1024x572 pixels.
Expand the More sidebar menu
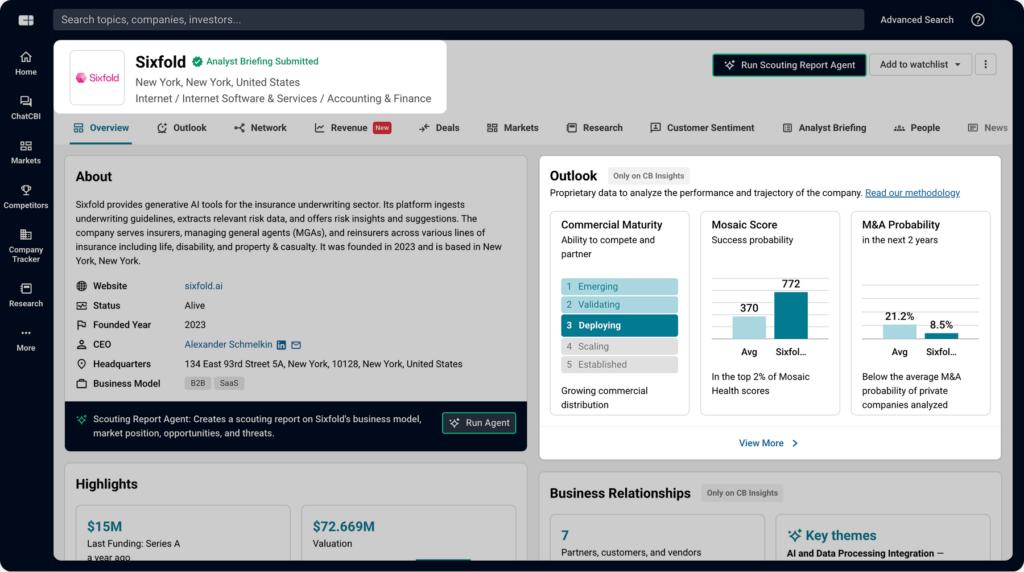(x=25, y=339)
